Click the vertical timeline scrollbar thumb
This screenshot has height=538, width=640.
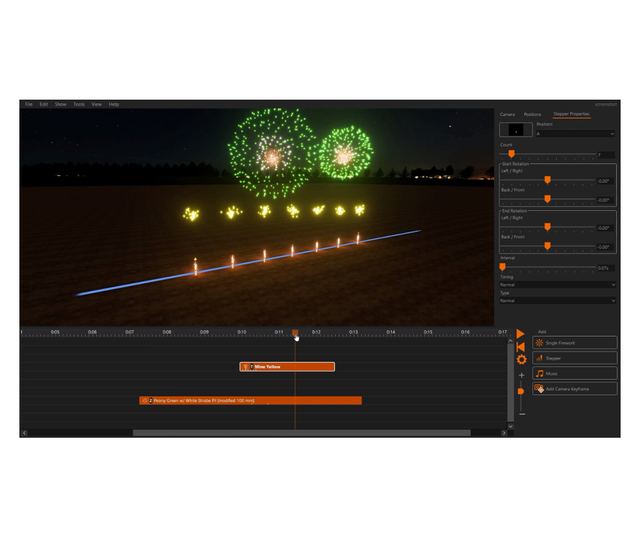510,382
